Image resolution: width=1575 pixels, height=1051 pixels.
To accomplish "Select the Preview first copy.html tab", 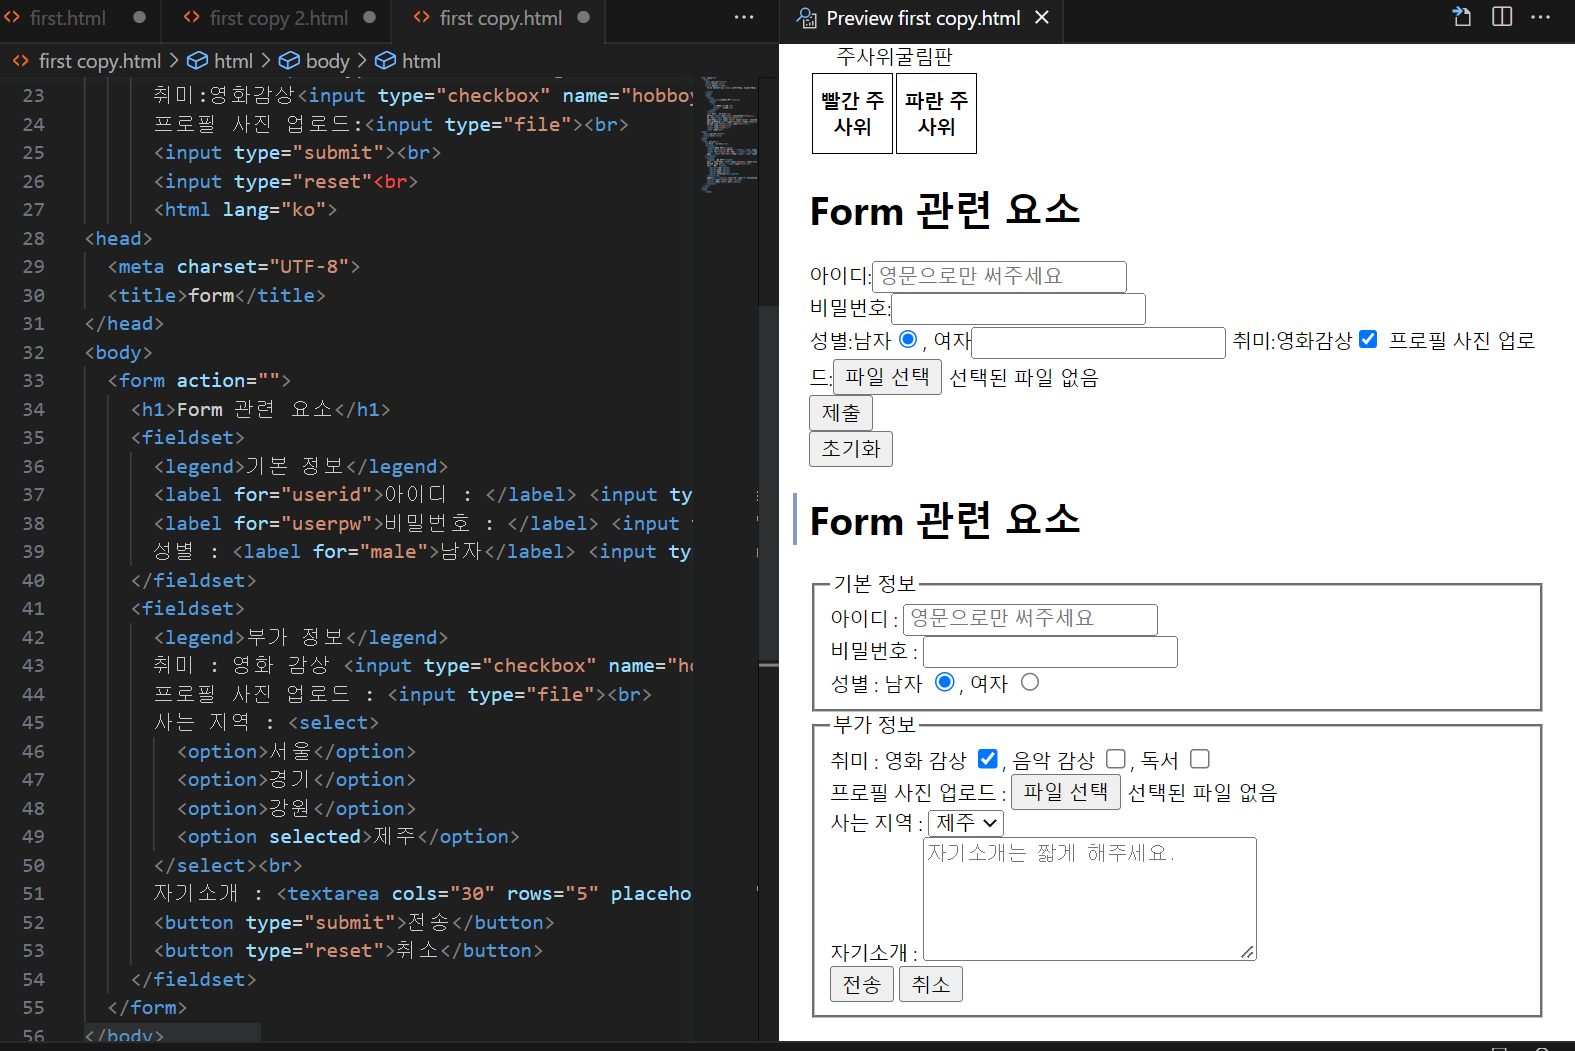I will (x=923, y=18).
